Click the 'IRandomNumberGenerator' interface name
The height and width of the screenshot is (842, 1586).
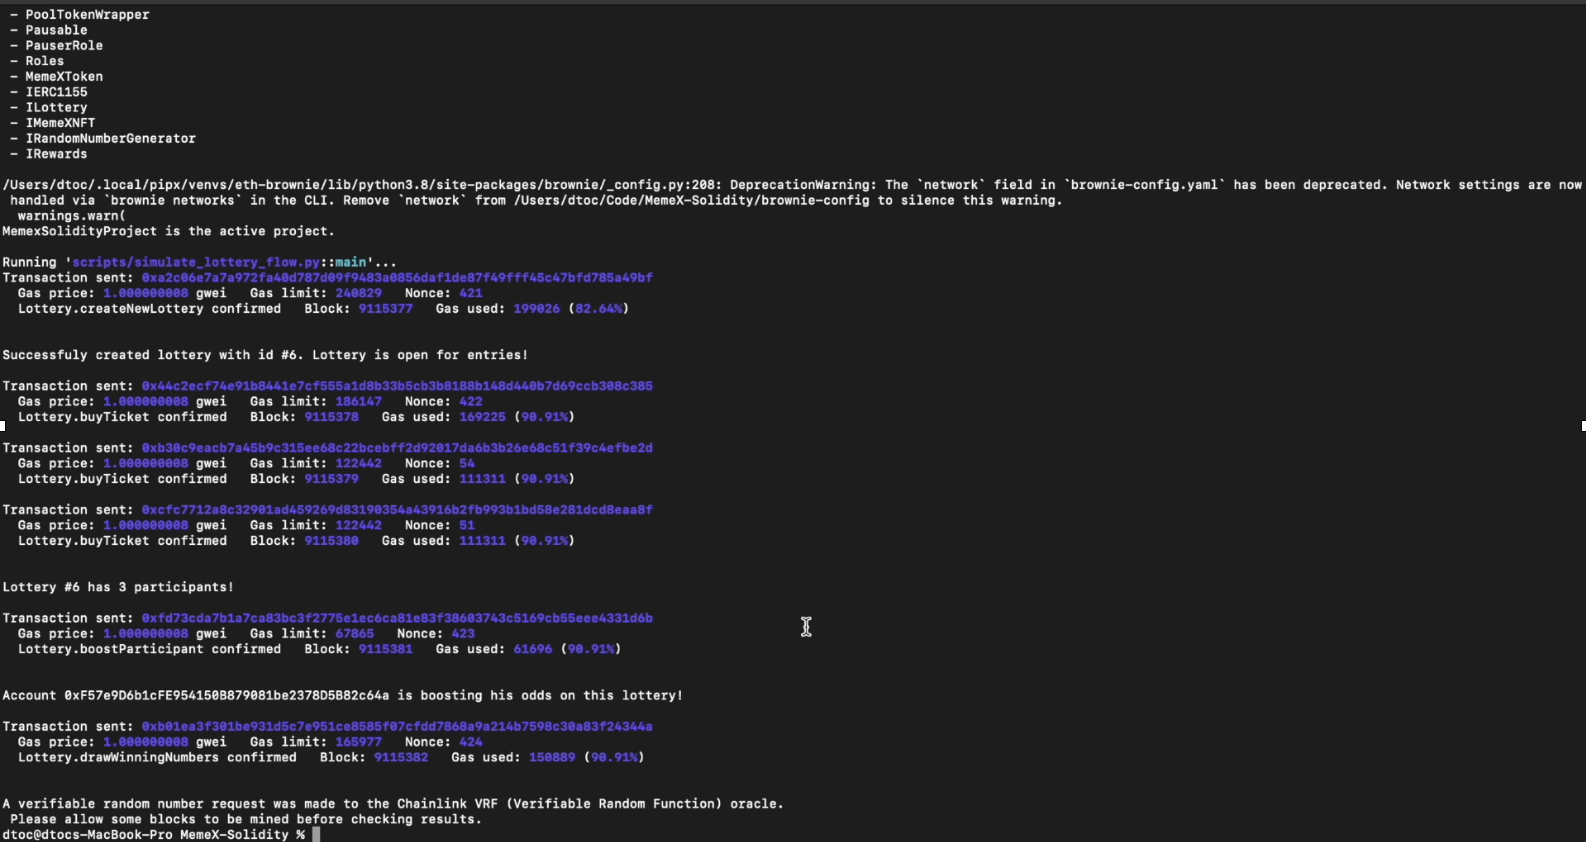pos(110,139)
